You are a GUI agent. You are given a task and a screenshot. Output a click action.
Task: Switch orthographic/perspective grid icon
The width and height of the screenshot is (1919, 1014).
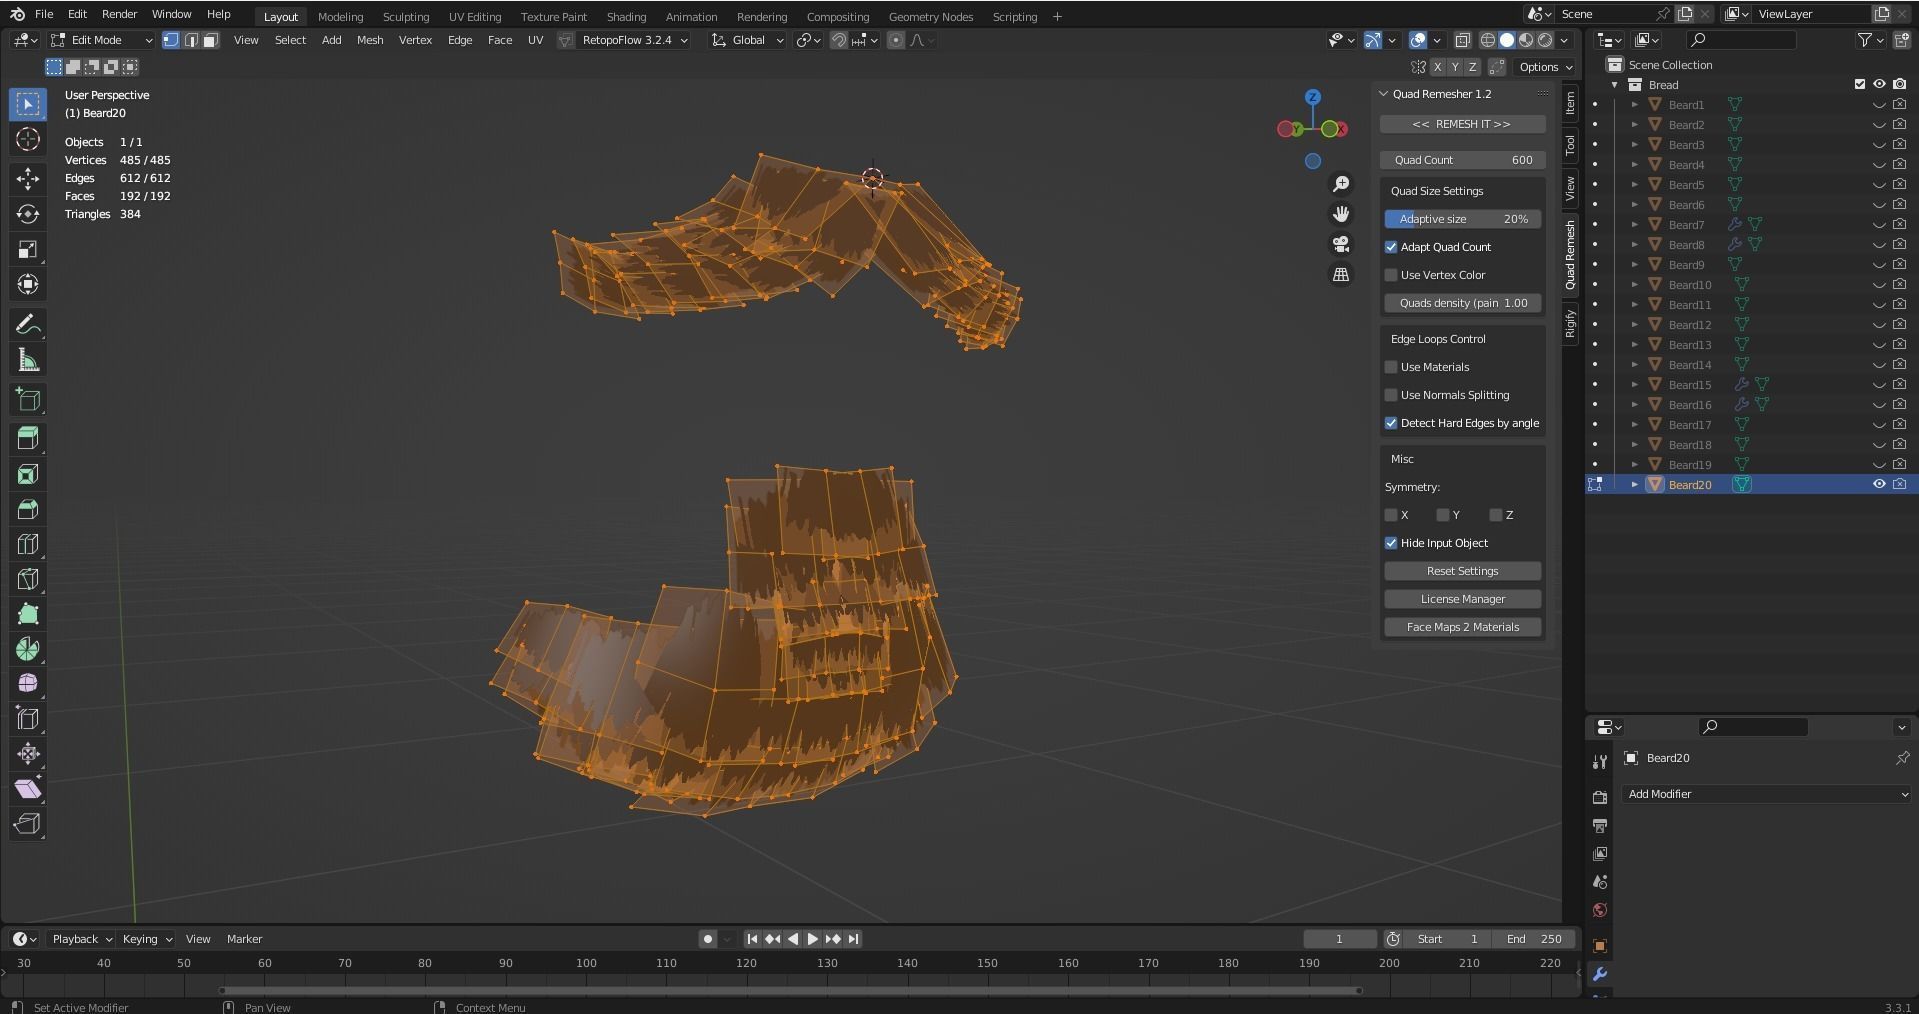point(1341,274)
